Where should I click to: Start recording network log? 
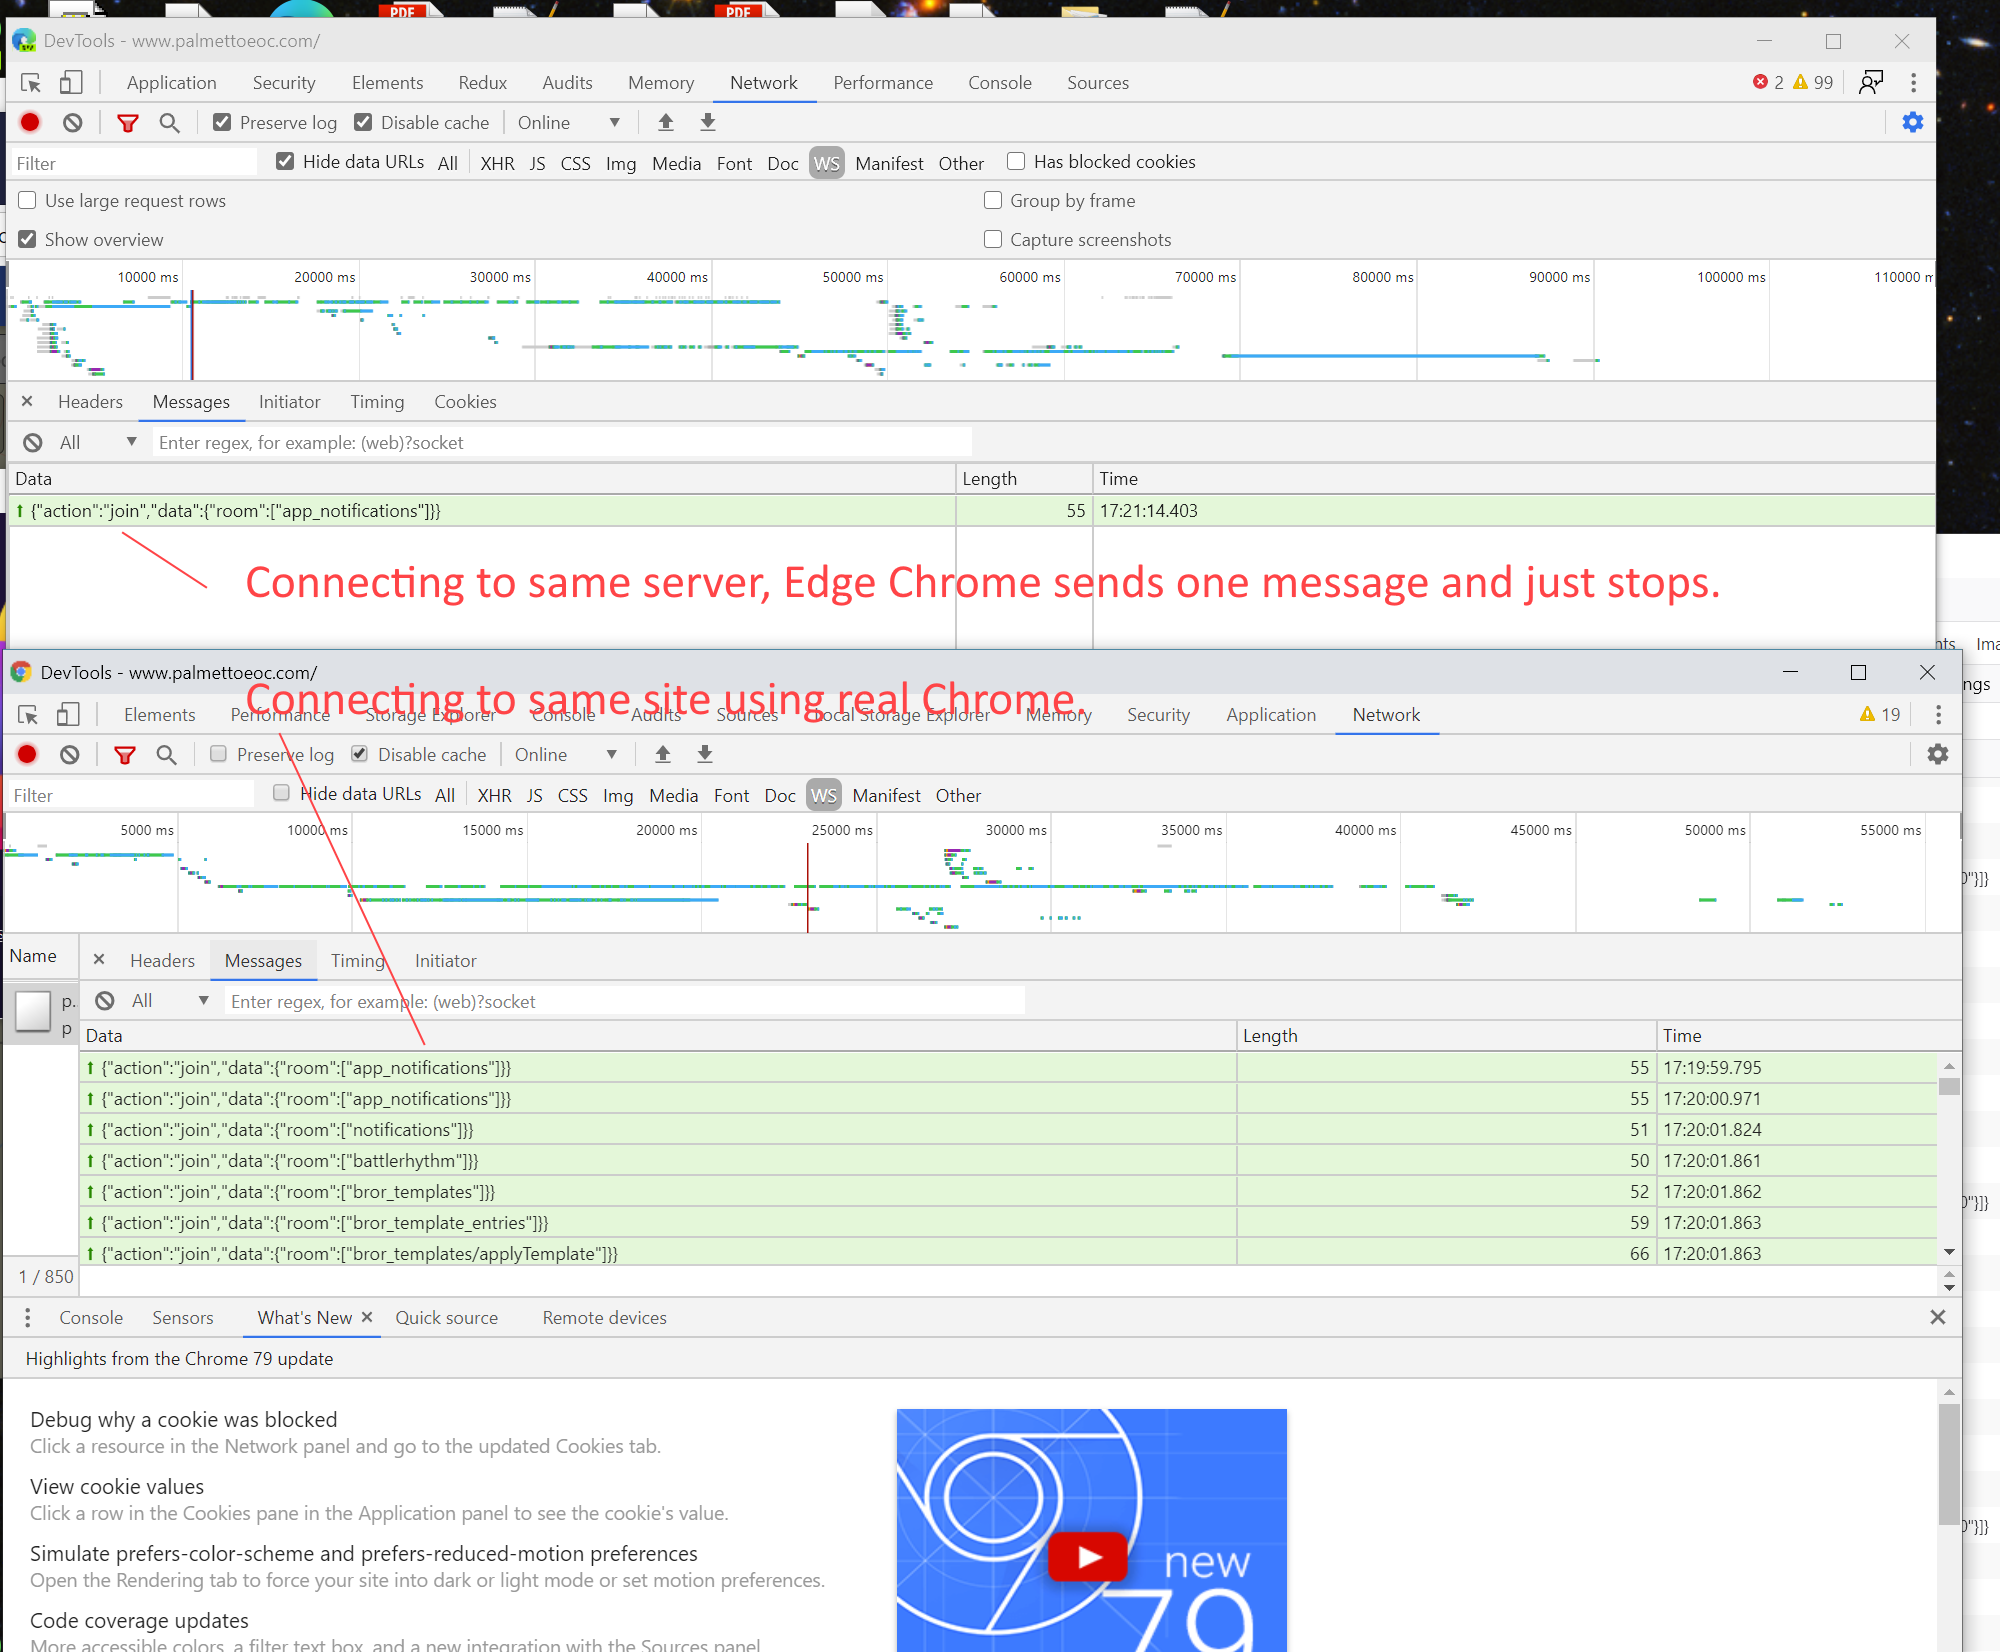[29, 122]
